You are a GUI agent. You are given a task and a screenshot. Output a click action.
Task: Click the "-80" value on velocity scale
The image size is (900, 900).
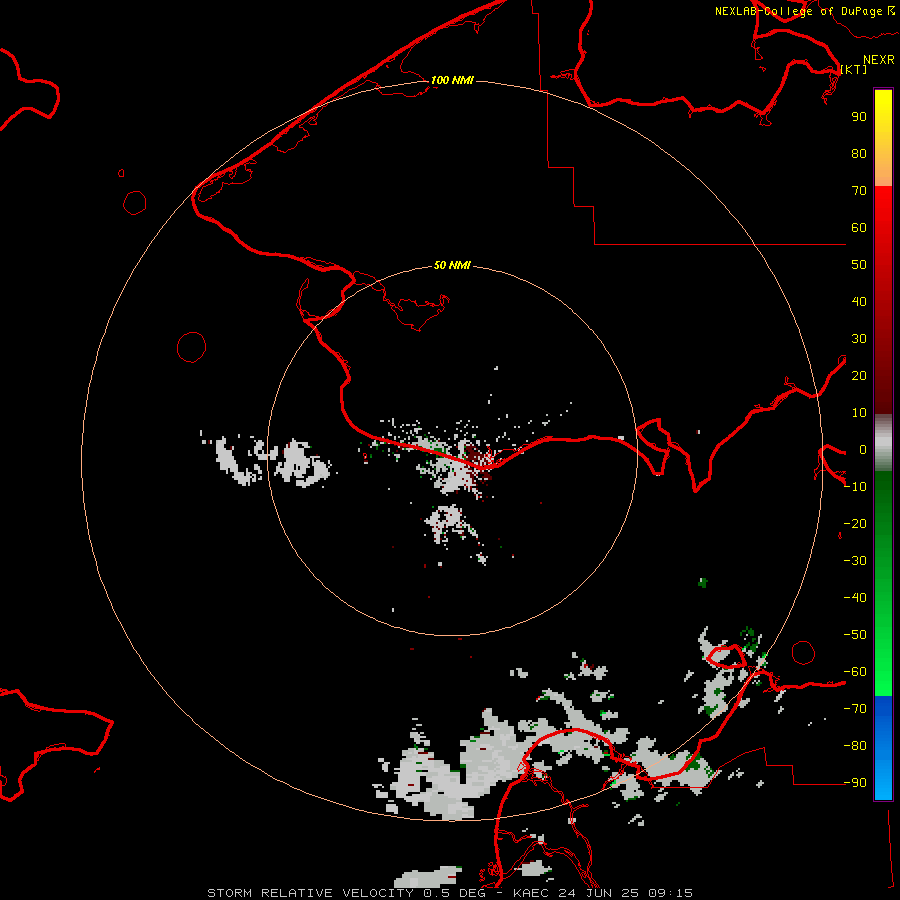pos(855,746)
